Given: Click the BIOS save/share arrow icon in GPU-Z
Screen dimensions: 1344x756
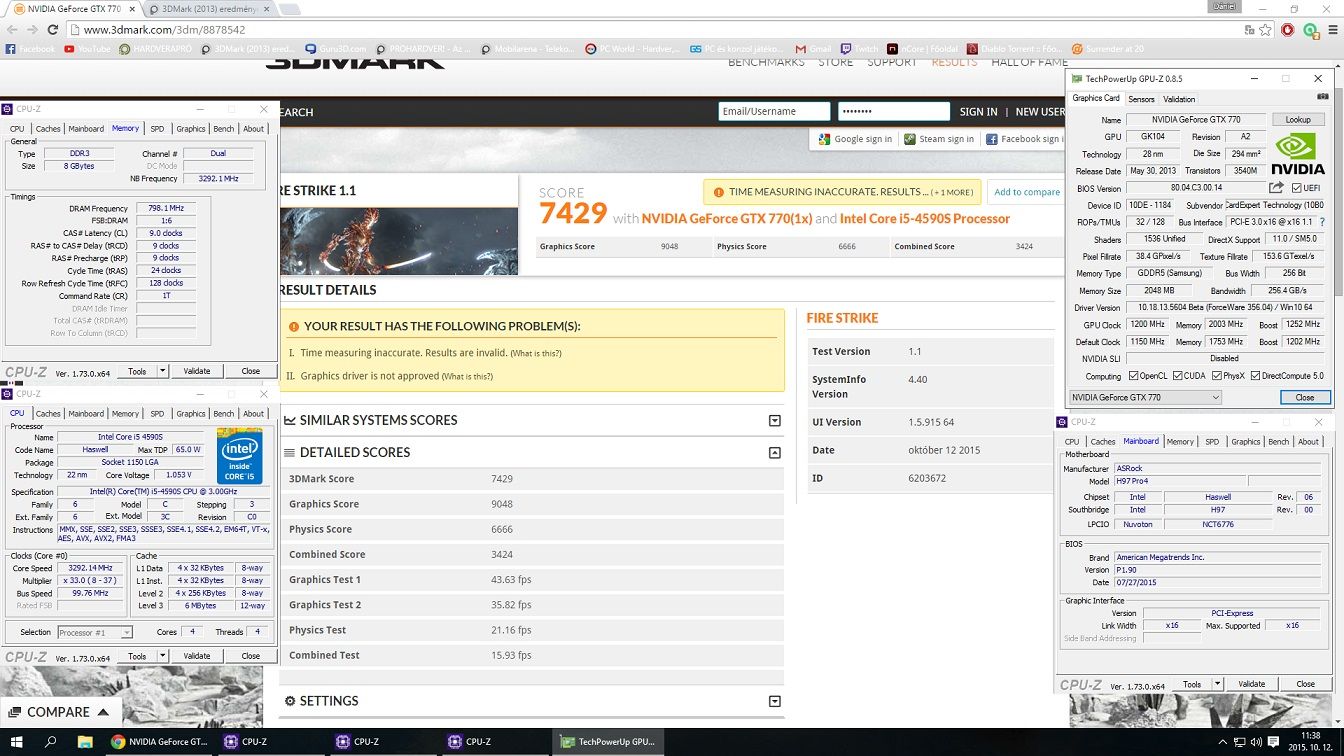Looking at the screenshot, I should (1276, 187).
